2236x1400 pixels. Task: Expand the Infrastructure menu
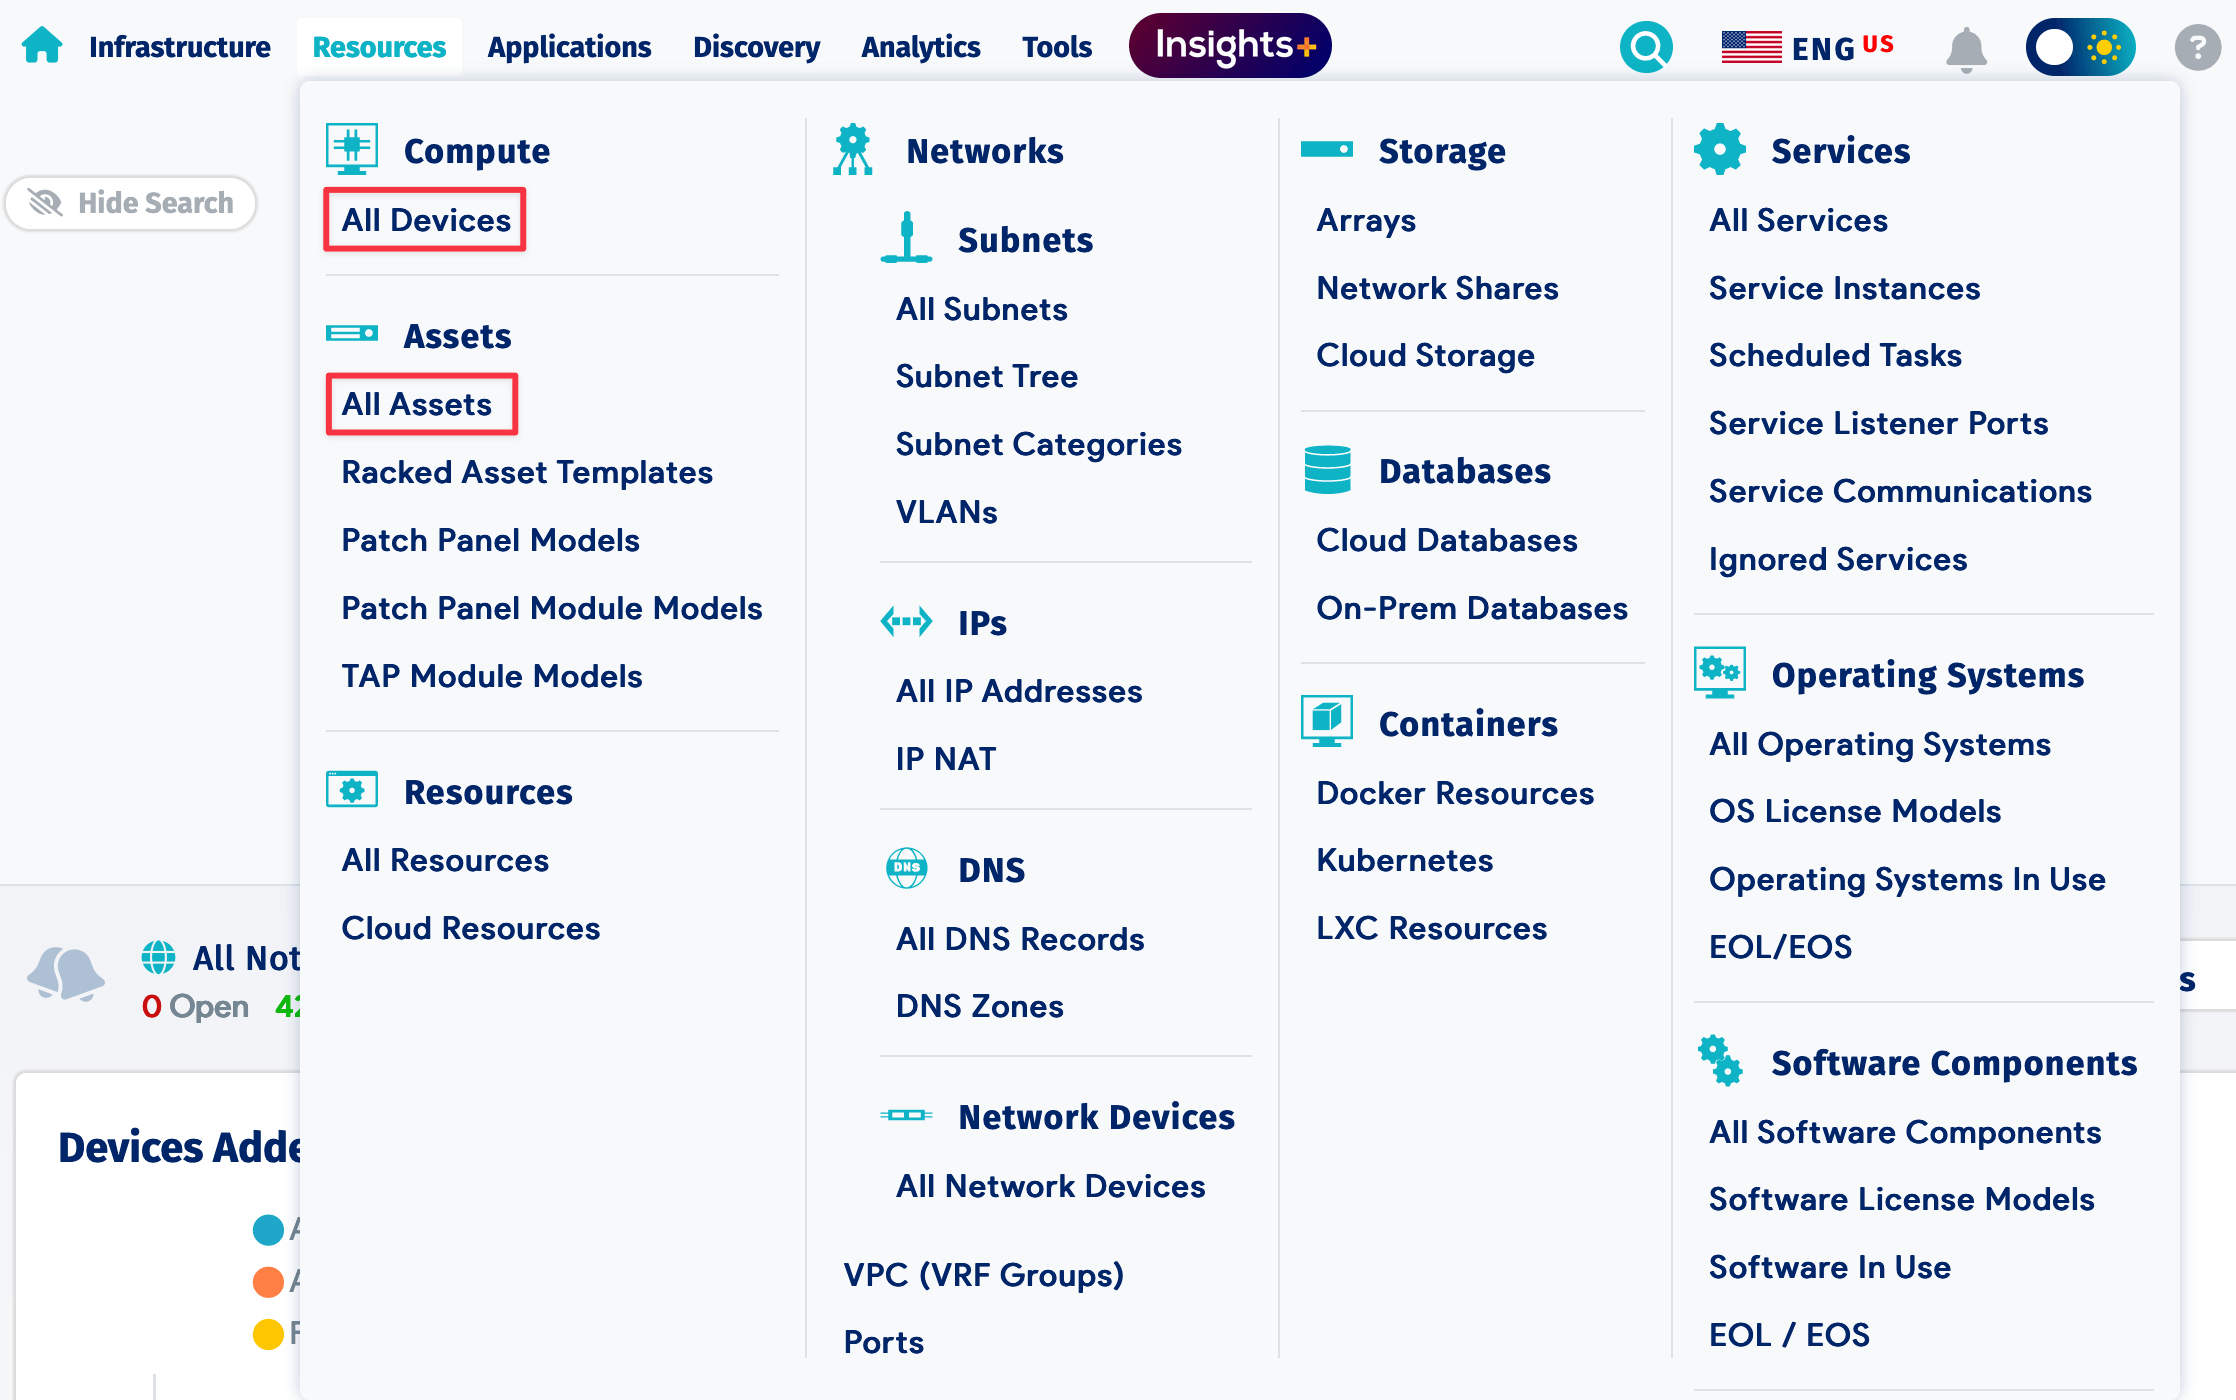(x=179, y=47)
